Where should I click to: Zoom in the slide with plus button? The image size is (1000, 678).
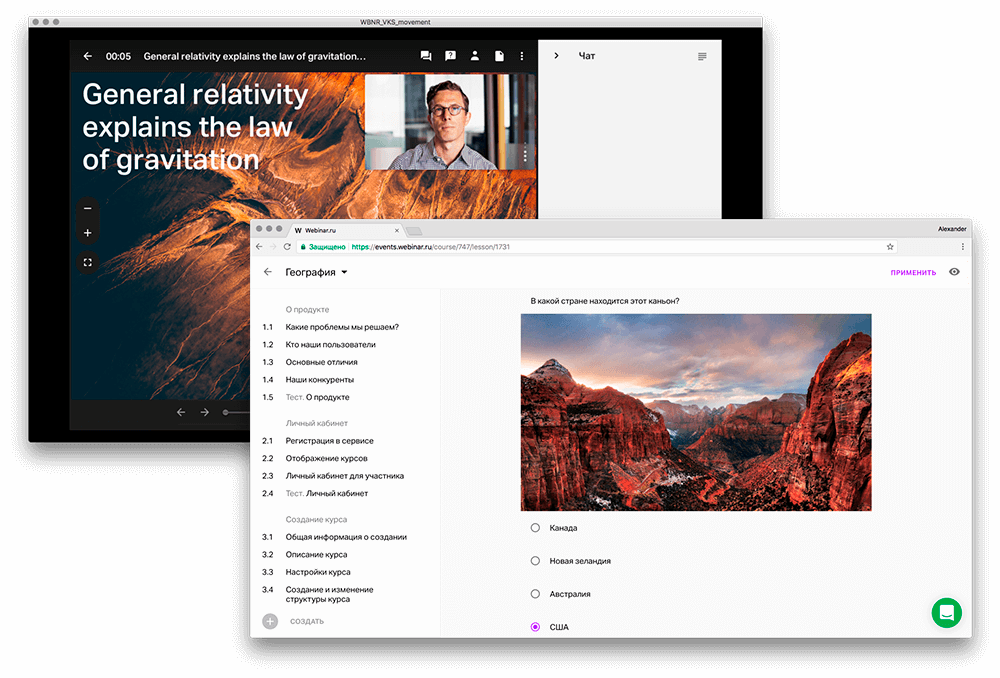(x=88, y=233)
